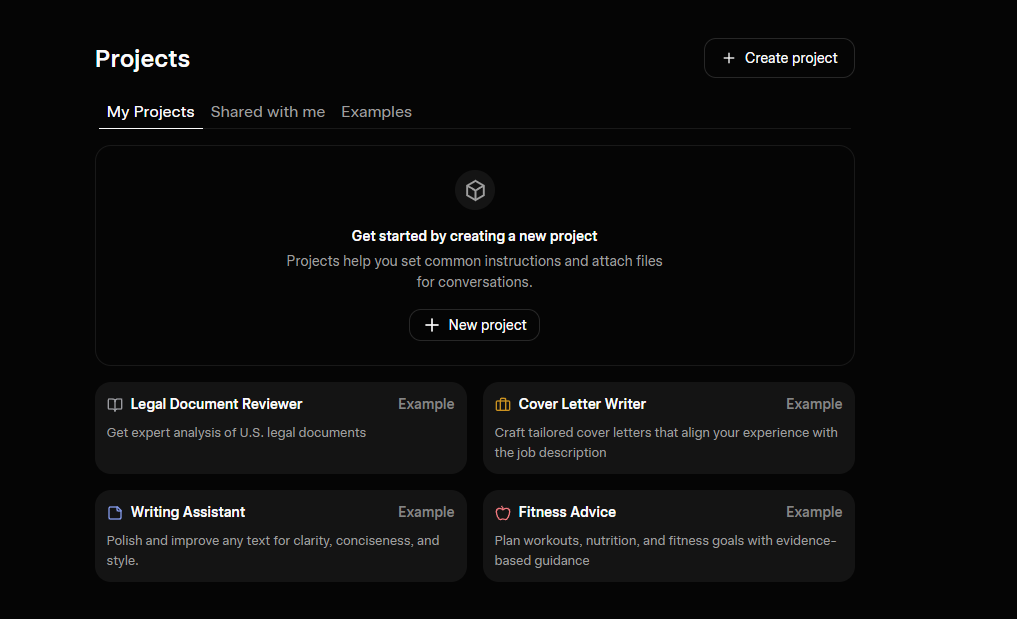
Task: Click the page icon for Writing Assistant
Action: click(x=115, y=513)
